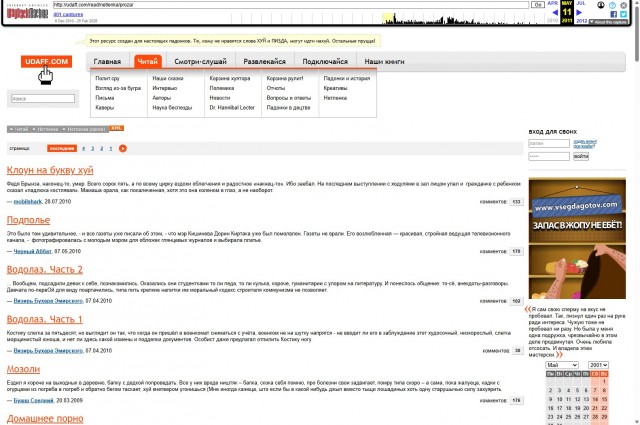Open article 'Подполье'
Screen dimensions: 640x425
click(x=28, y=220)
